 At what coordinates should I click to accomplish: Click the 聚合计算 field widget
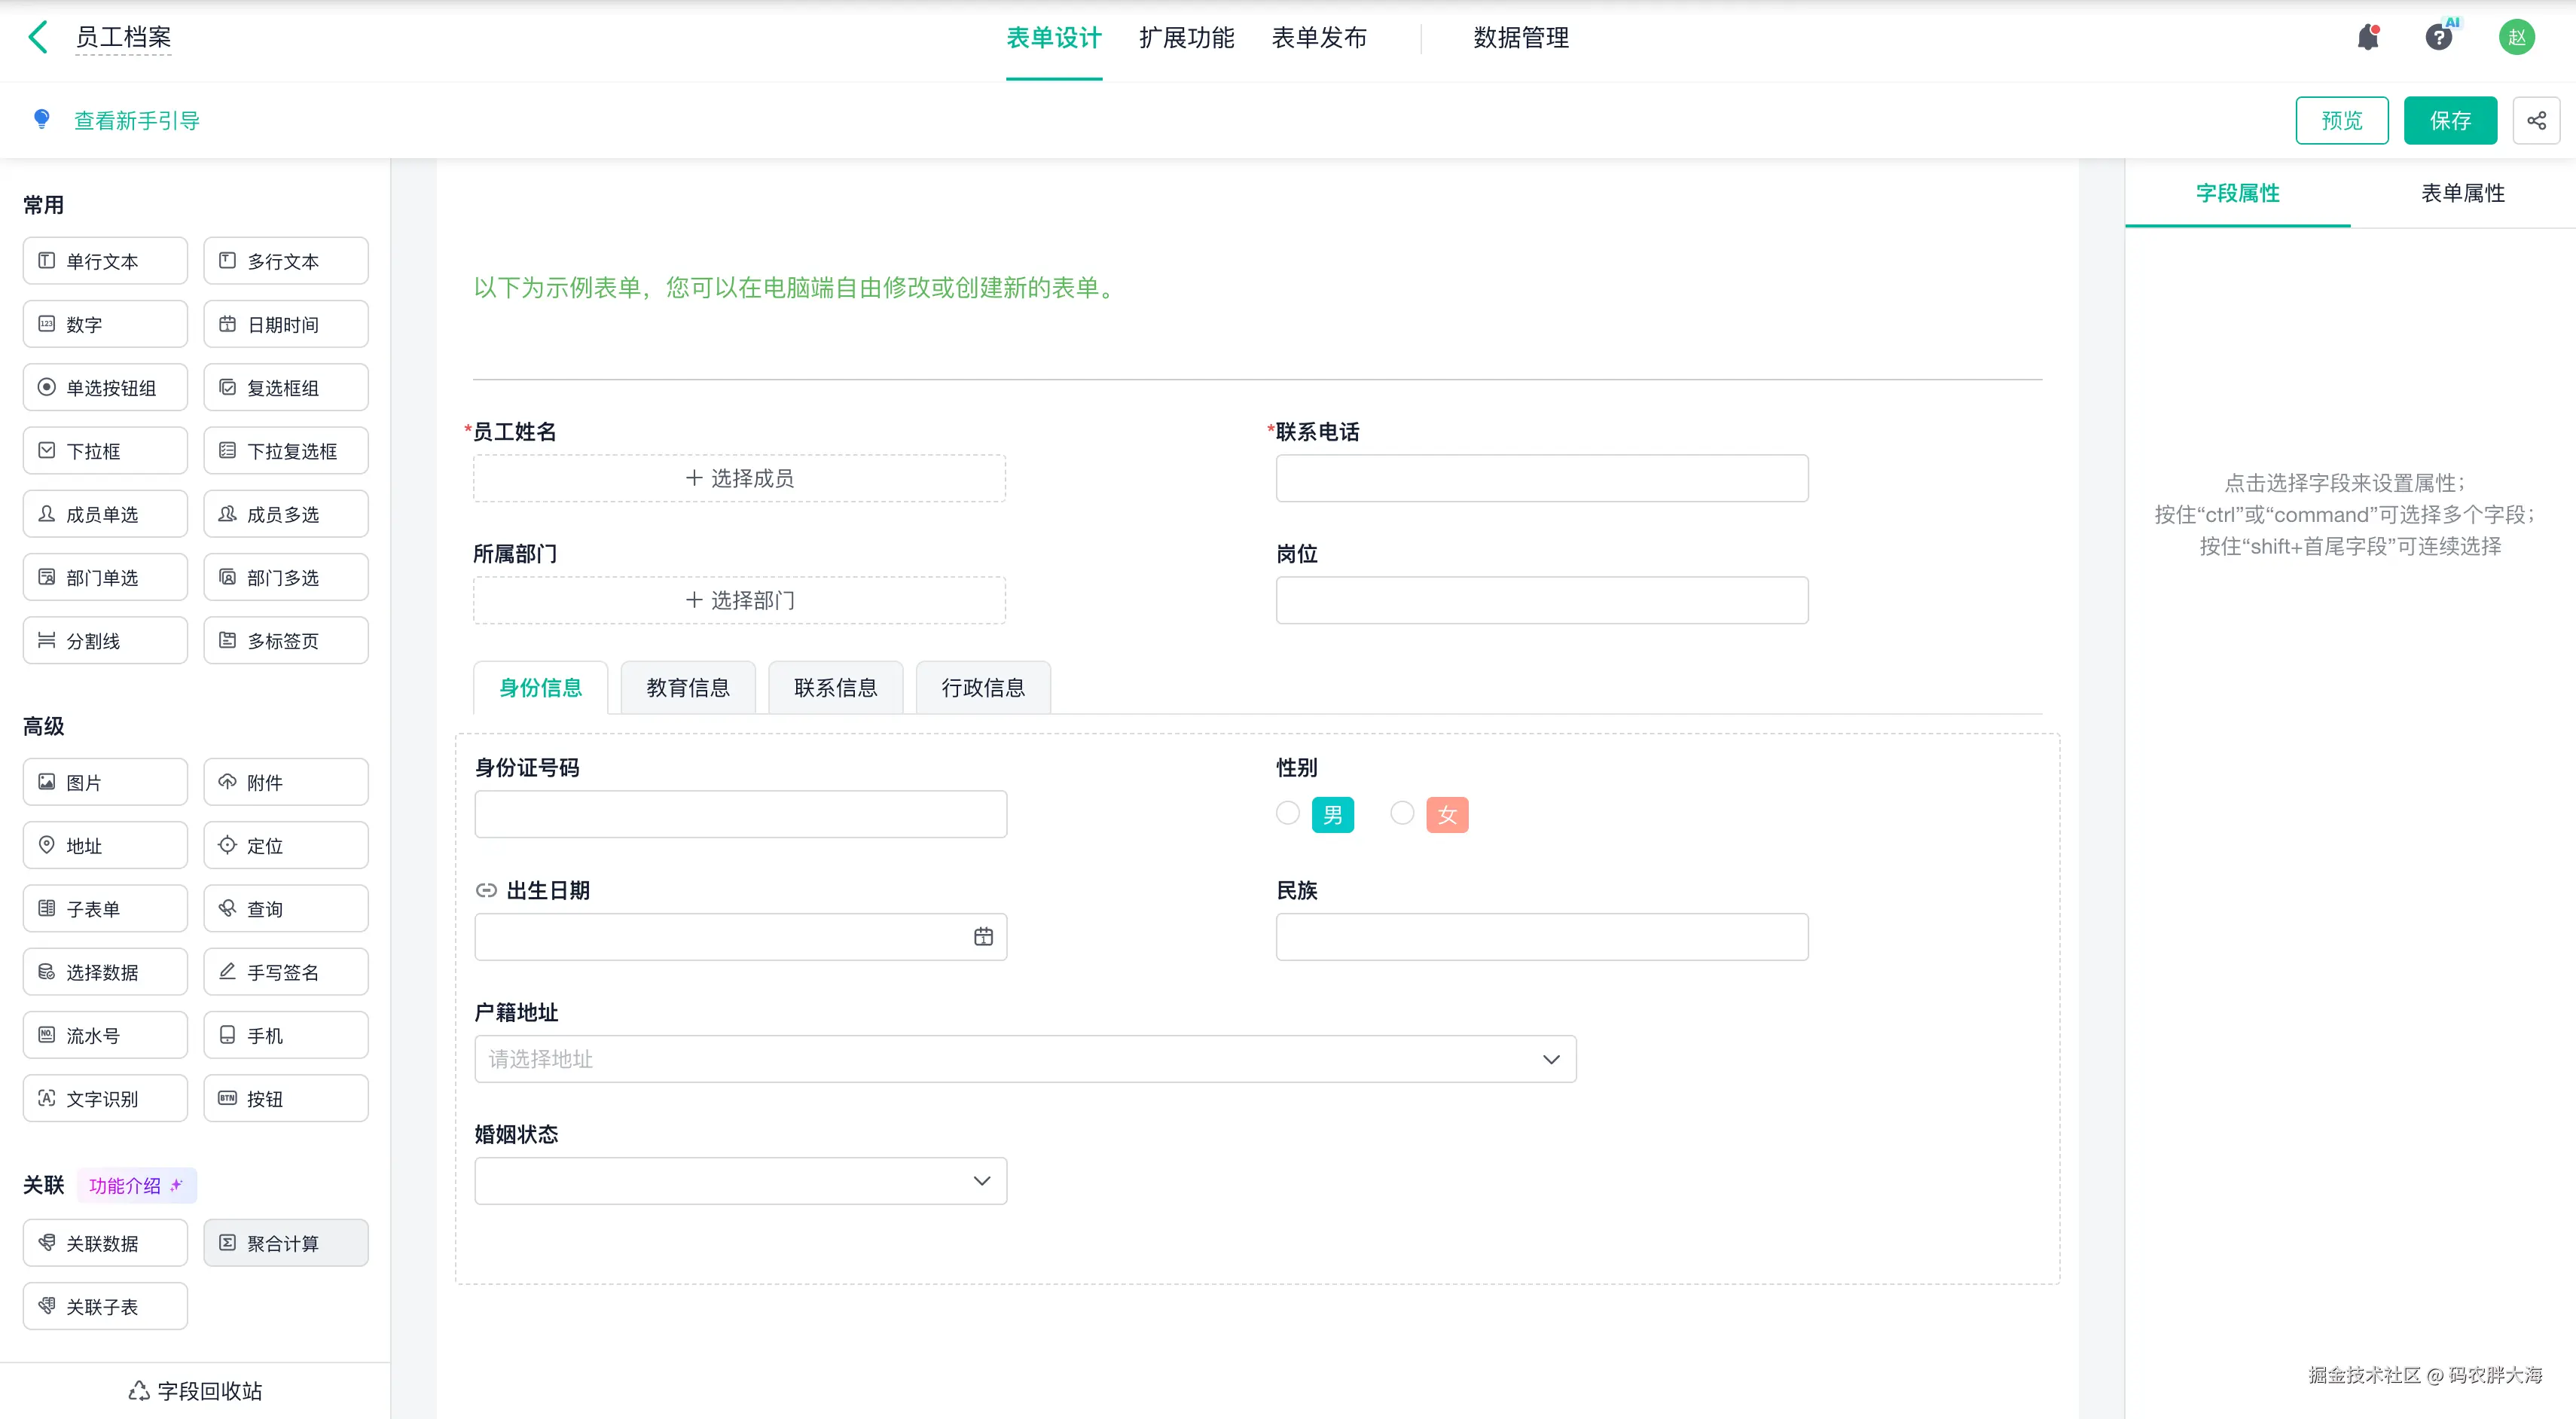[x=285, y=1243]
